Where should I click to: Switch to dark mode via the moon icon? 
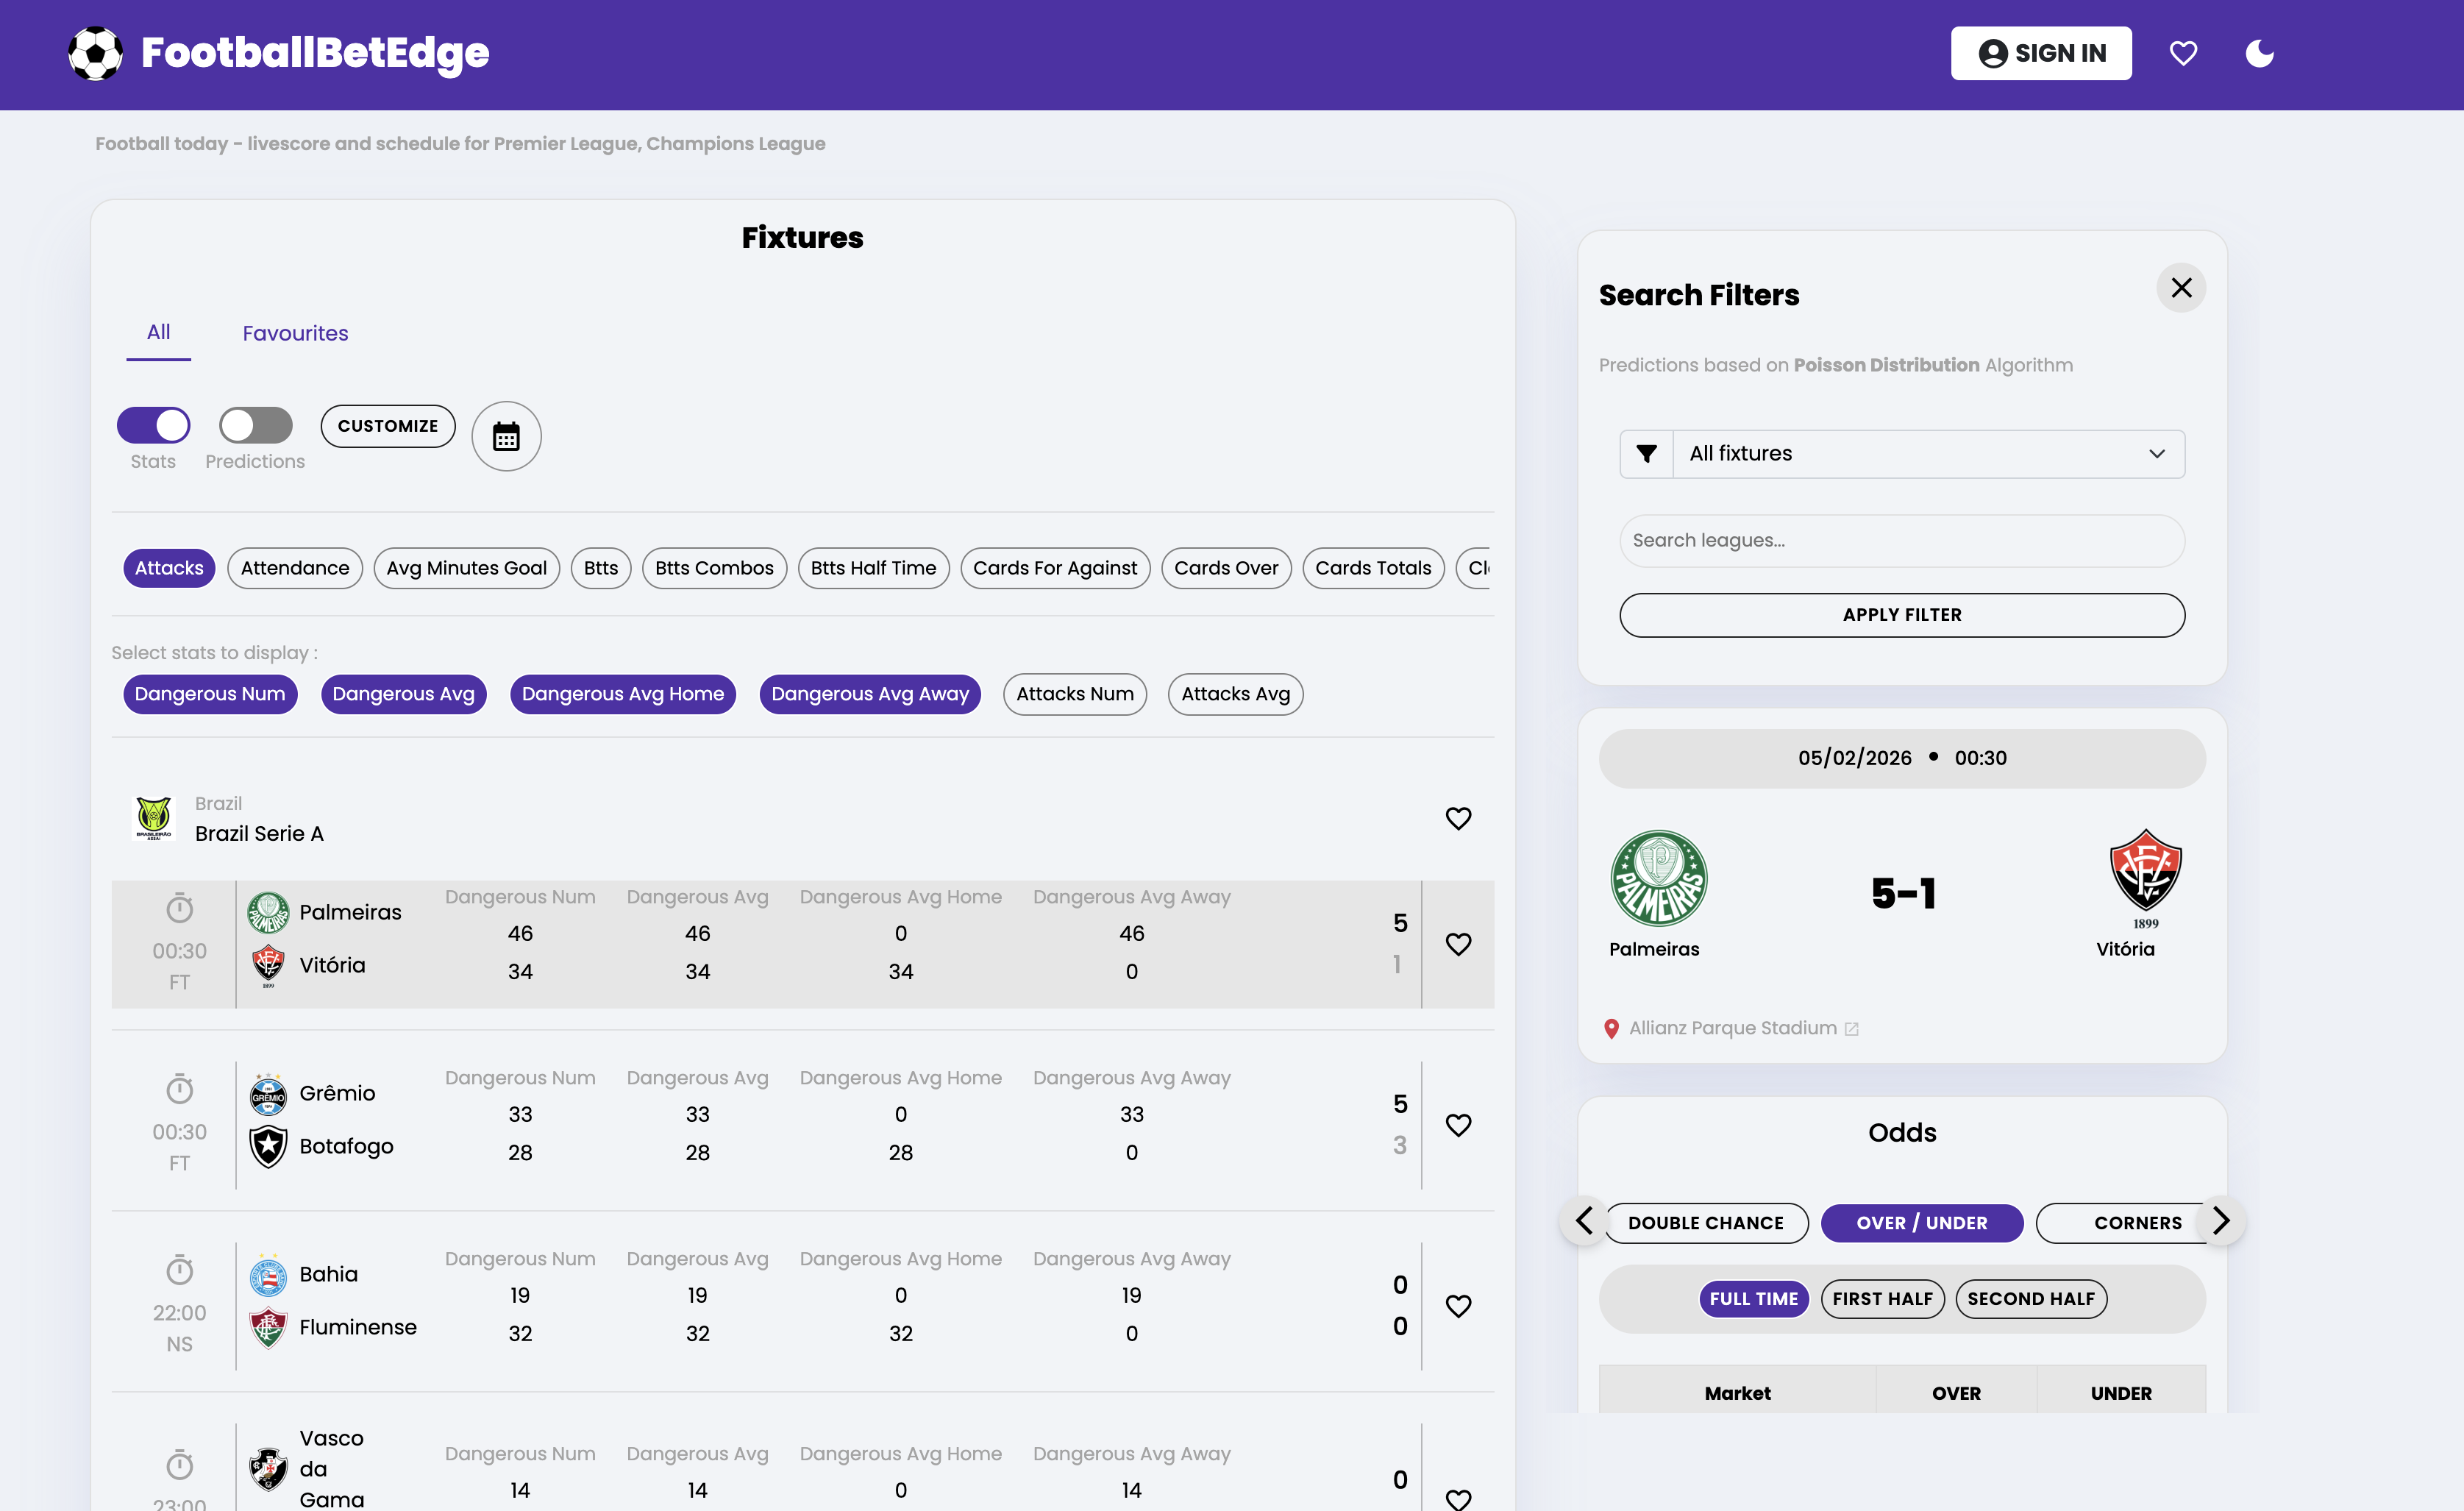[x=2260, y=55]
